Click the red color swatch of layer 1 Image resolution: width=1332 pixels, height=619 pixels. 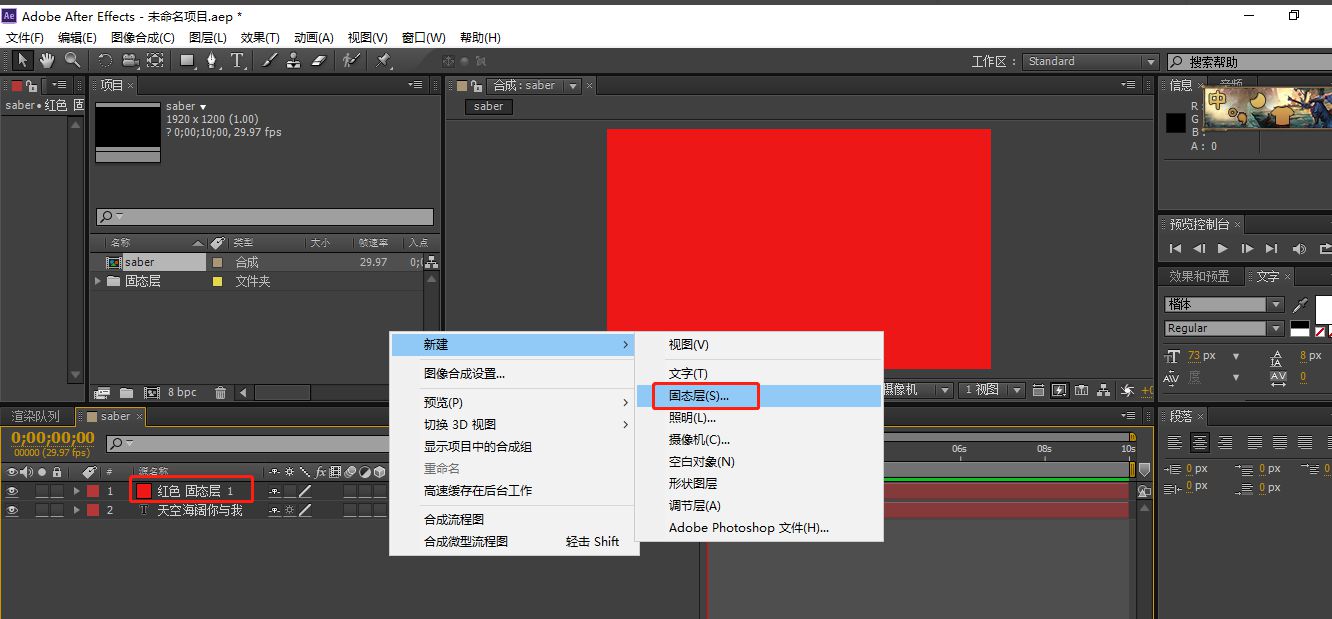[143, 490]
